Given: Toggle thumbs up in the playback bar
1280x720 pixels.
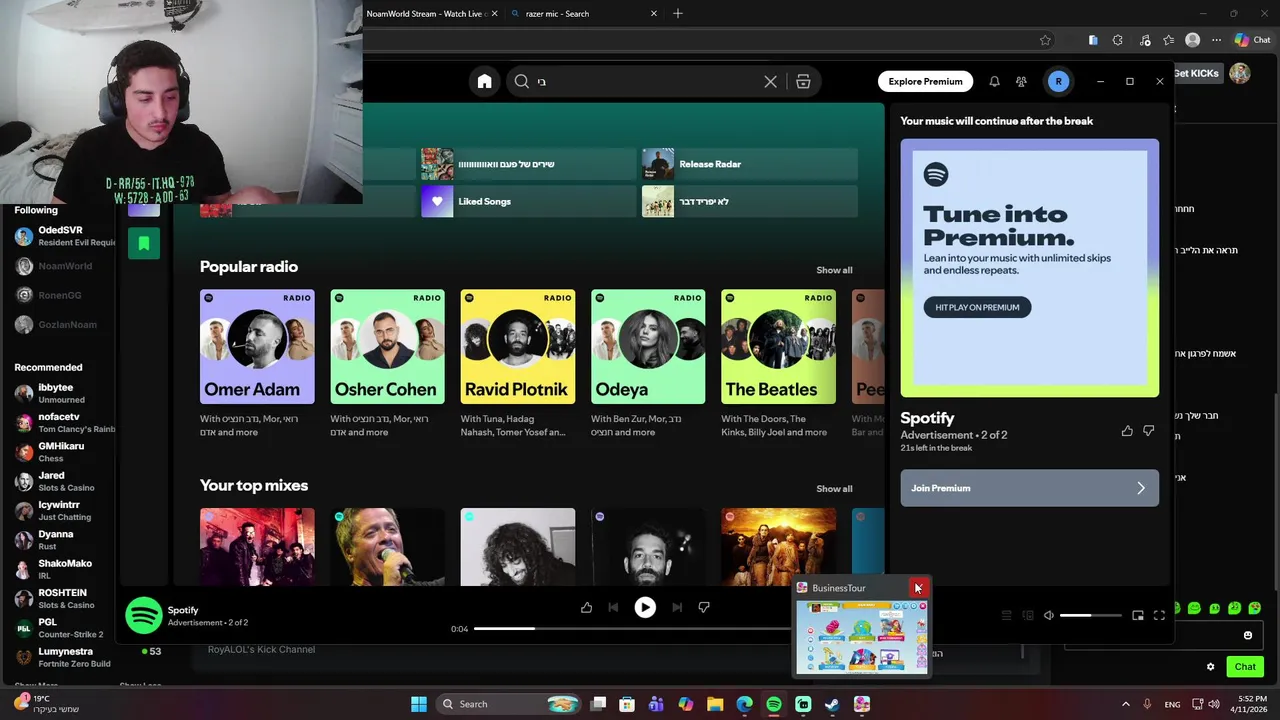Looking at the screenshot, I should (x=586, y=607).
